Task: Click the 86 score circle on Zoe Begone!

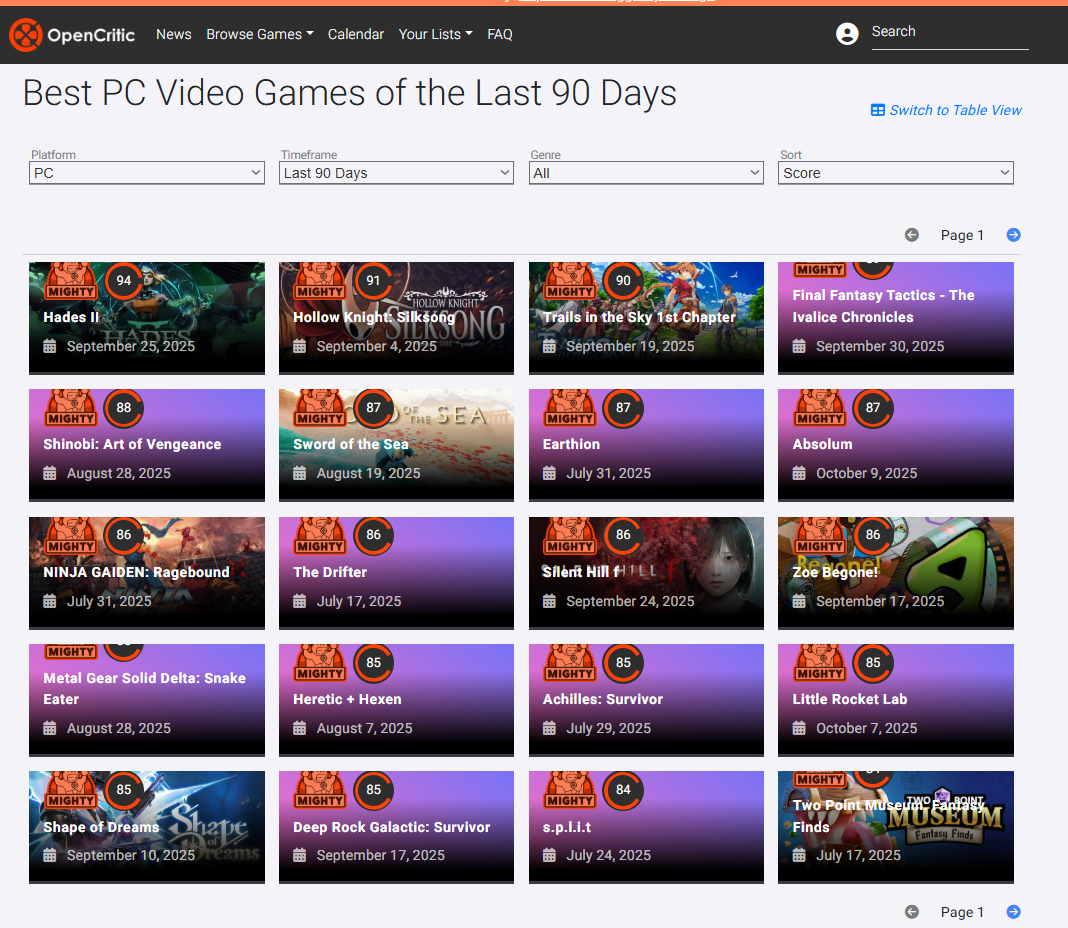Action: 873,535
